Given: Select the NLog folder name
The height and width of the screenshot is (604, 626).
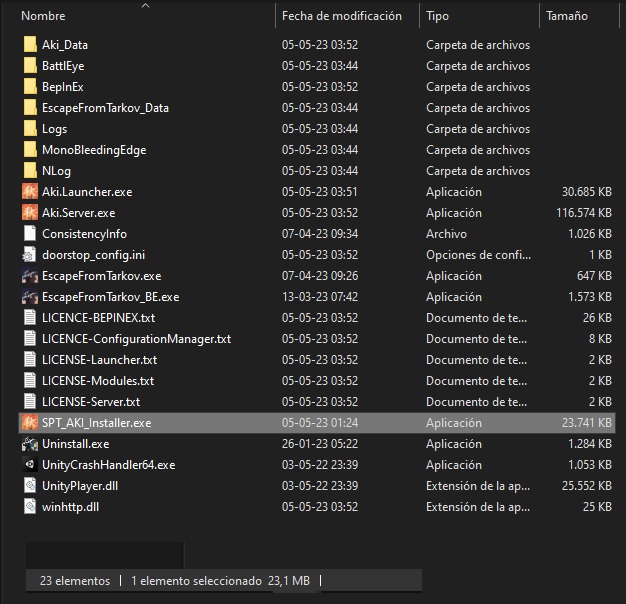Looking at the screenshot, I should point(56,171).
